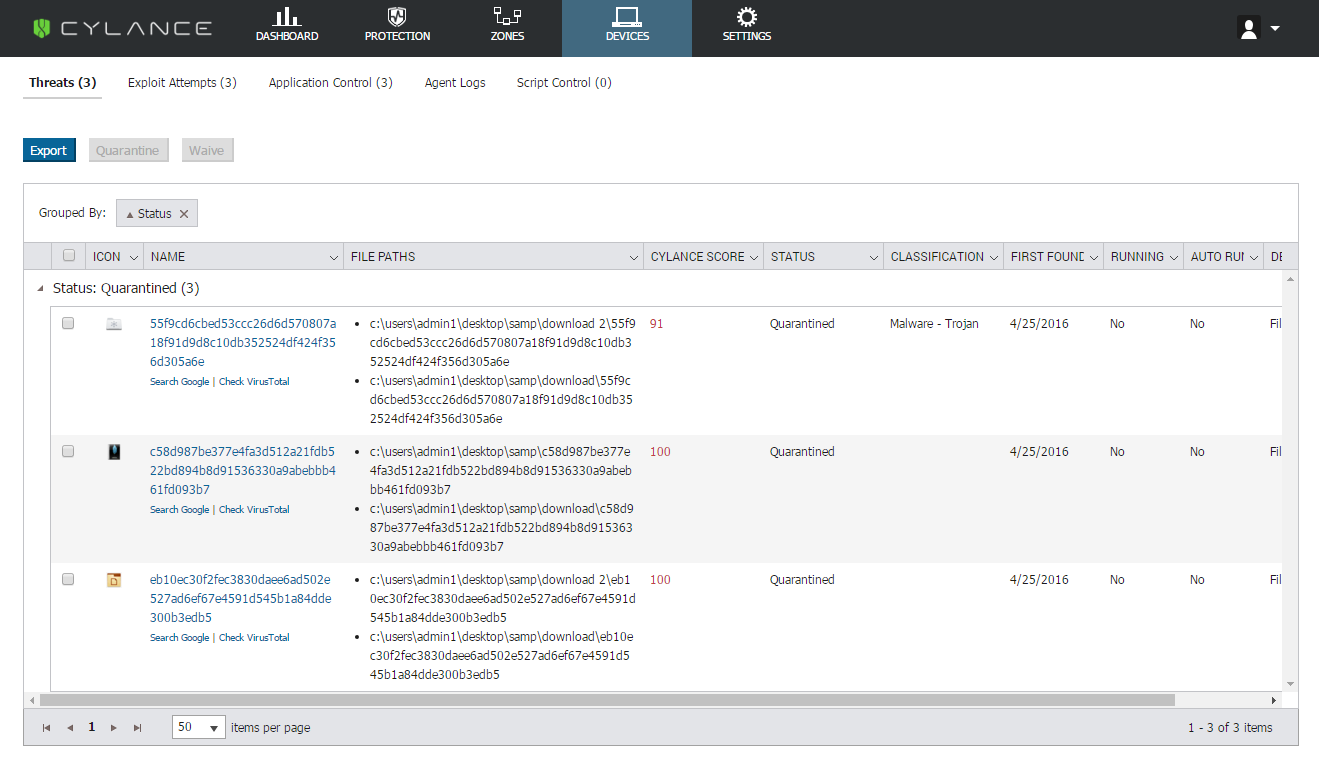This screenshot has width=1319, height=776.
Task: Click the Cylance score 91 cell
Action: [657, 324]
